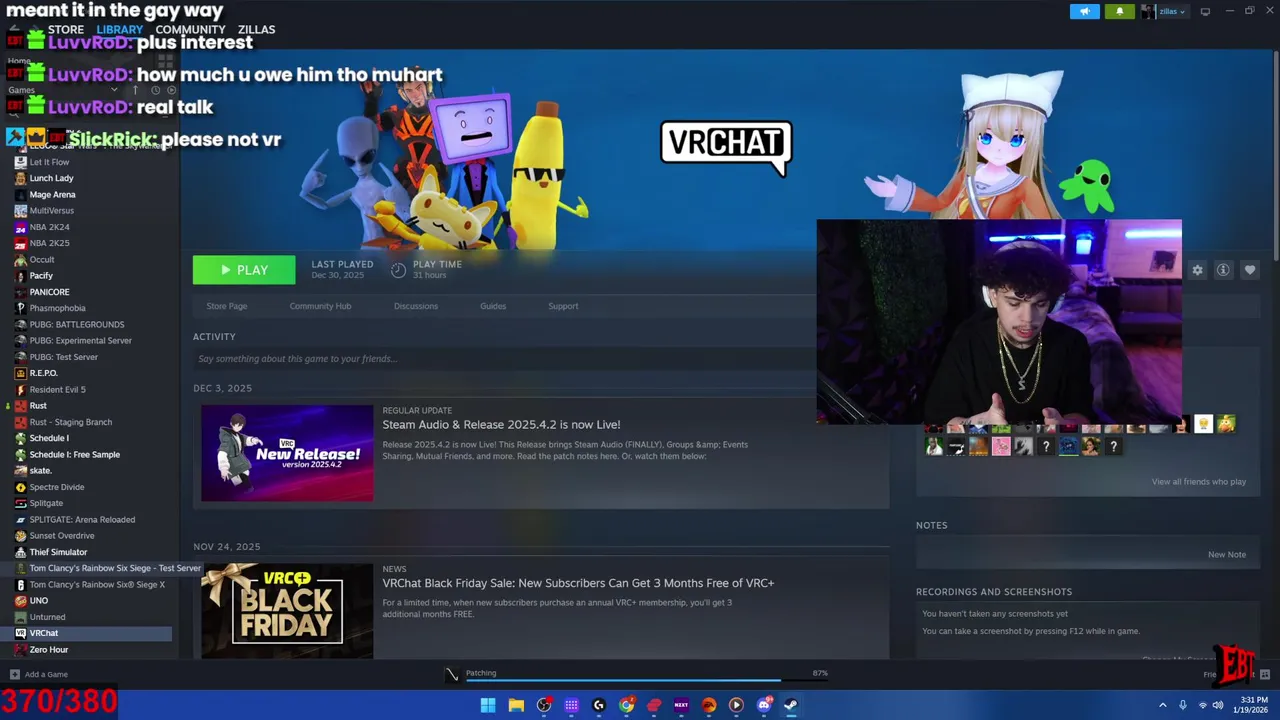This screenshot has height=720, width=1280.
Task: Open the VRChat game settings gear
Action: [x=1197, y=270]
